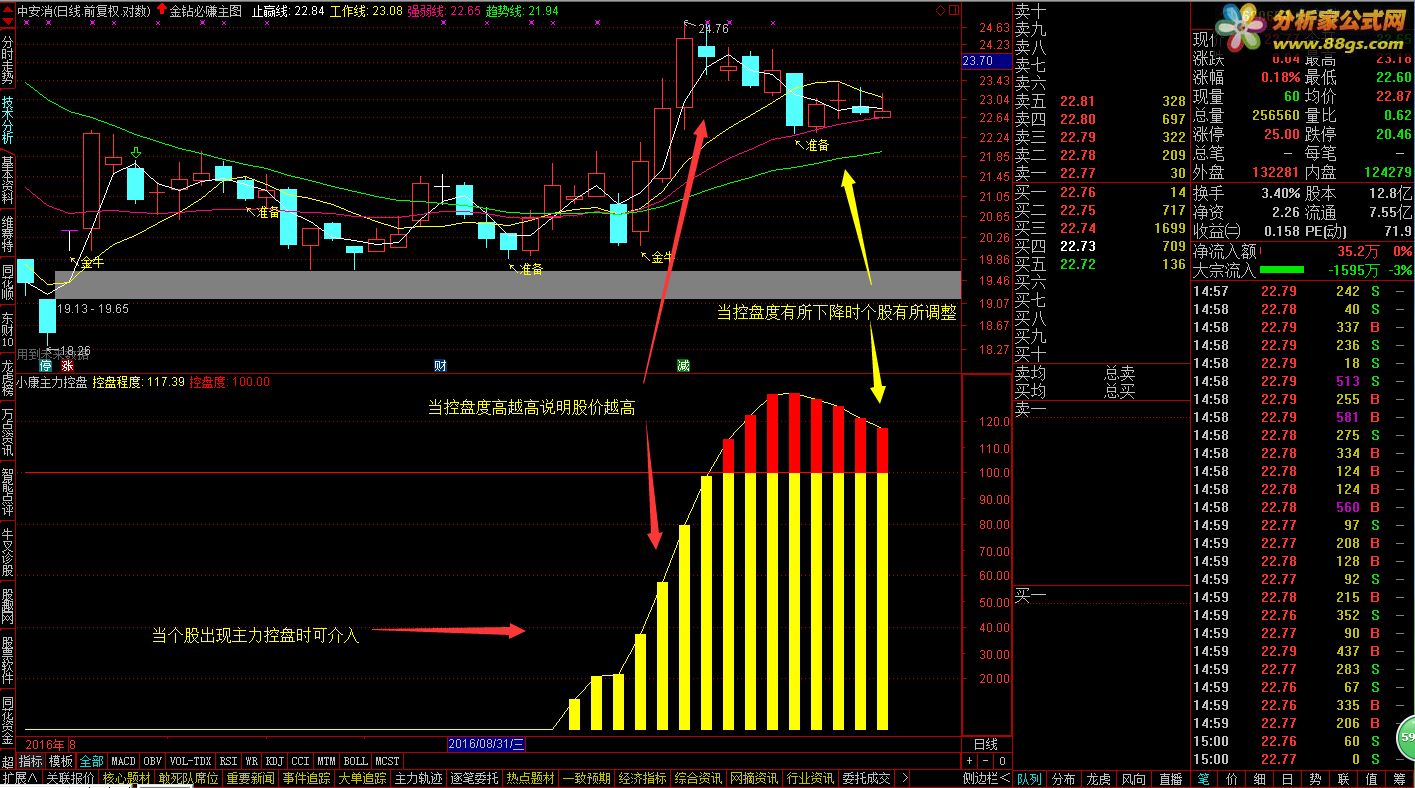The image size is (1415, 788).
Task: Click the 净流入额 row value 35.2万
Action: (x=1358, y=251)
